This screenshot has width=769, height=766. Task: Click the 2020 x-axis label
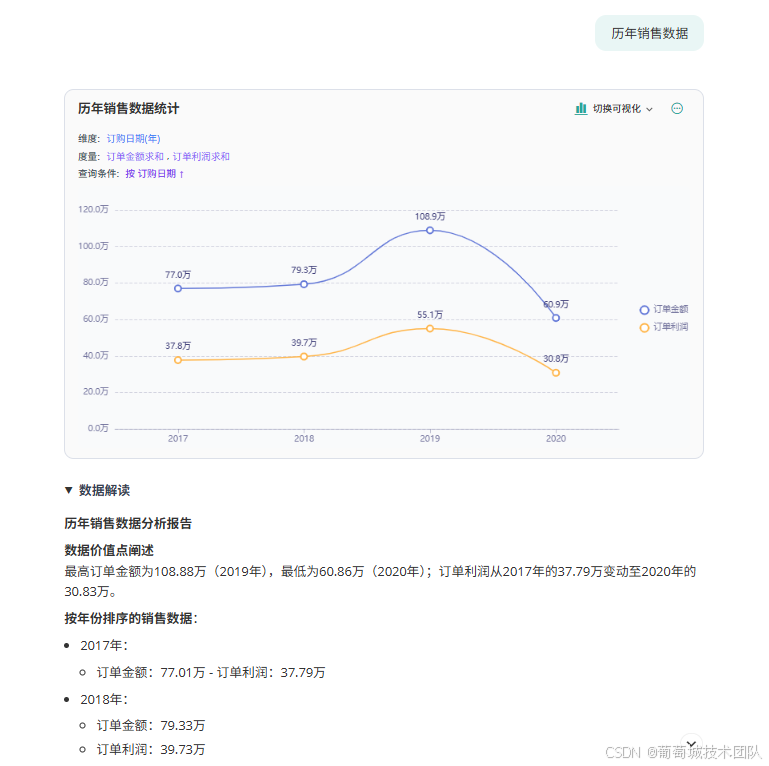coord(556,438)
